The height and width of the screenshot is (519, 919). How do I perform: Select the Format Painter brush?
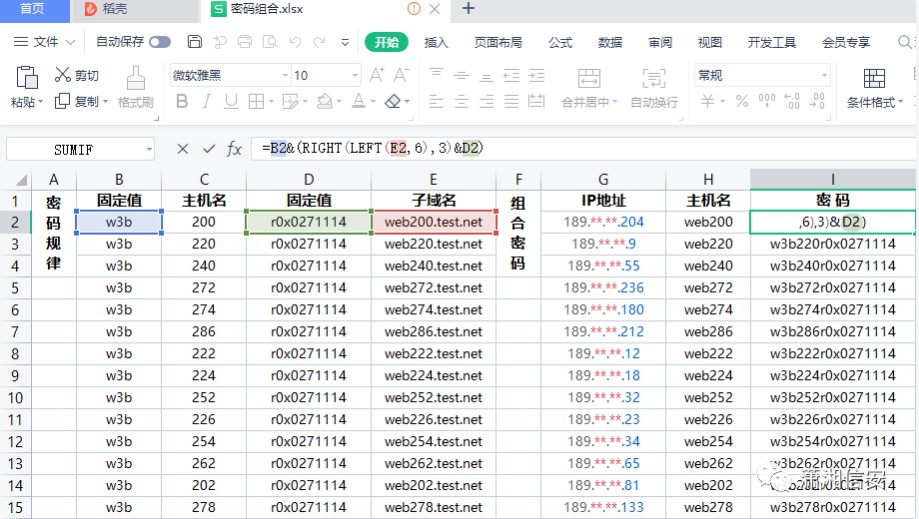click(x=136, y=78)
